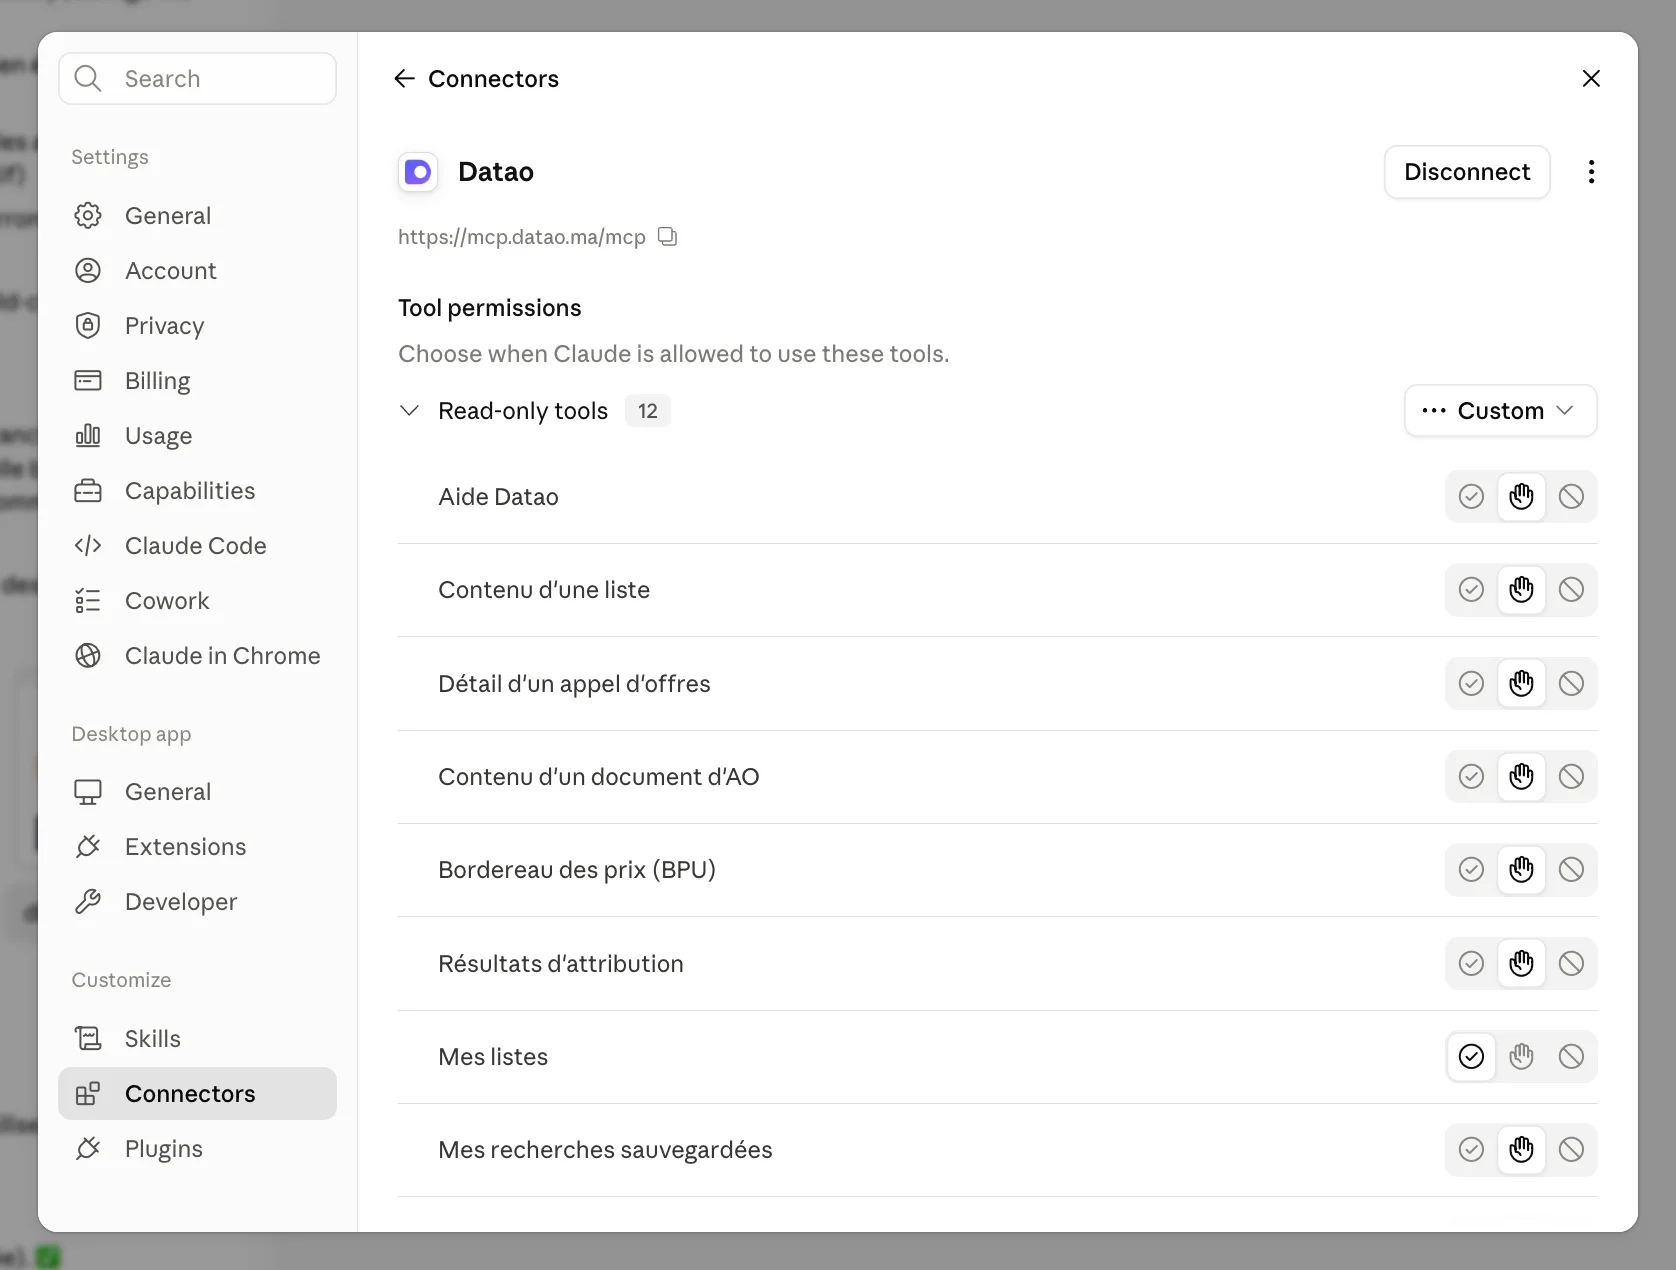
Task: Click the Mes listes tool name
Action: (x=493, y=1057)
